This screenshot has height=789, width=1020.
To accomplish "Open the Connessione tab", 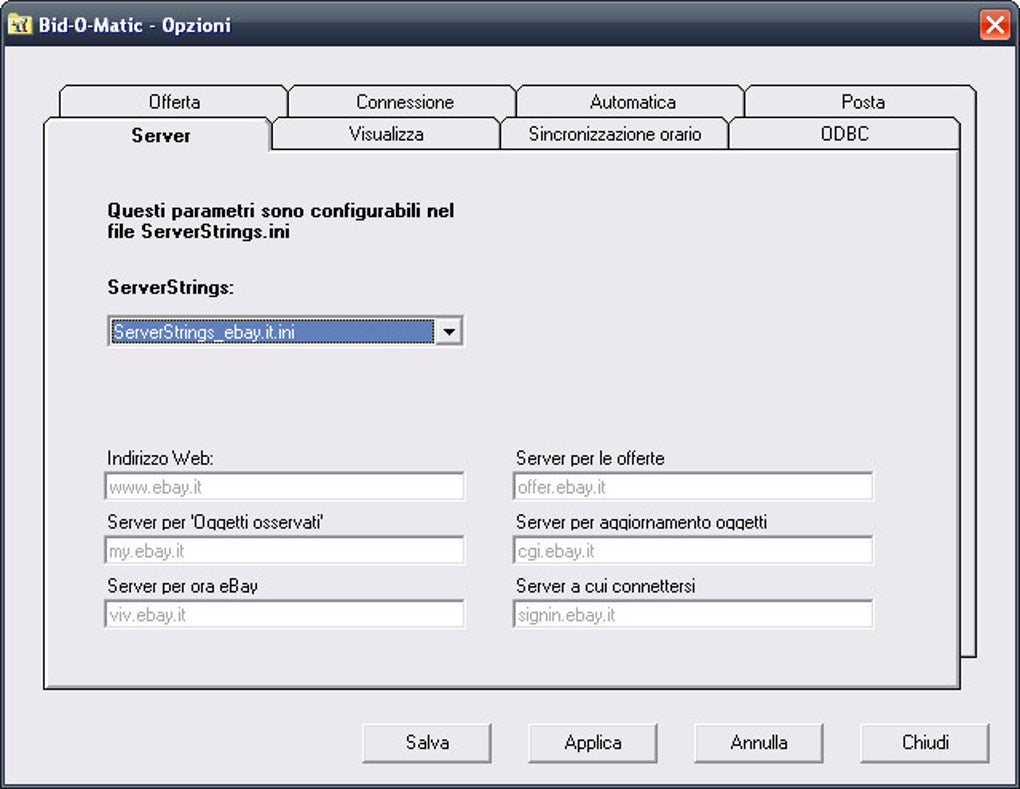I will (404, 101).
